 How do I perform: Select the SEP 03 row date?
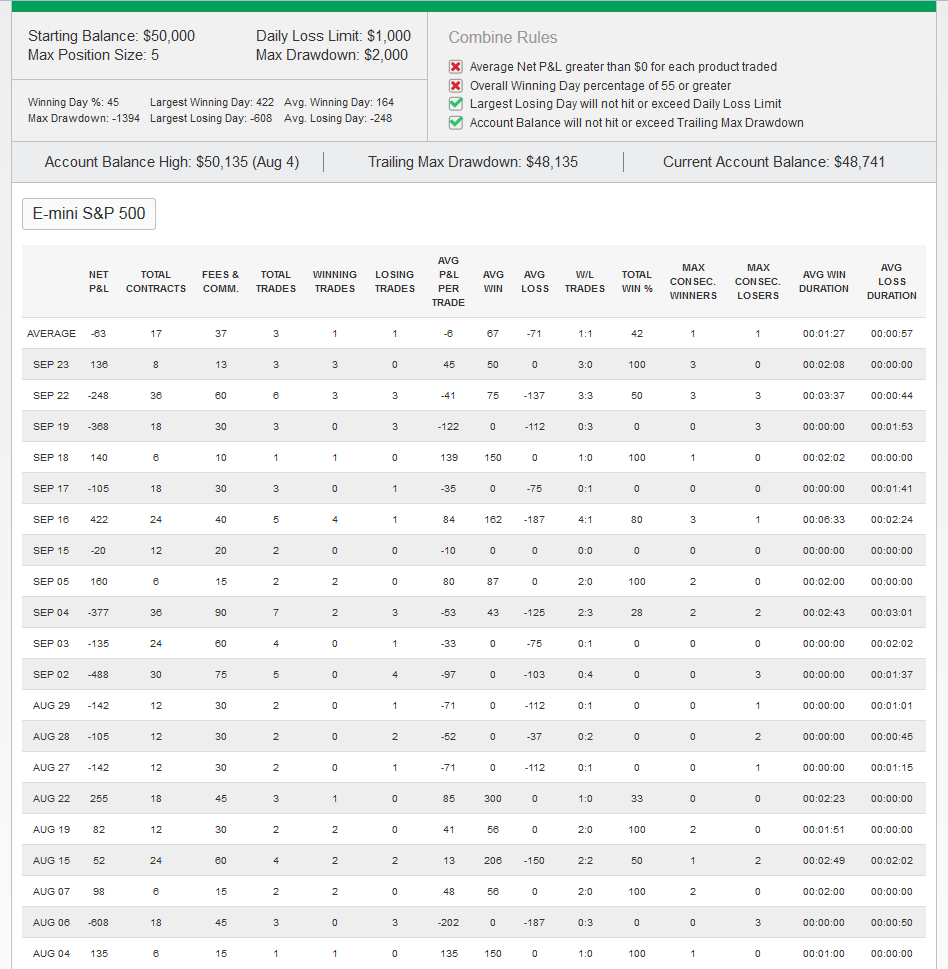(51, 643)
